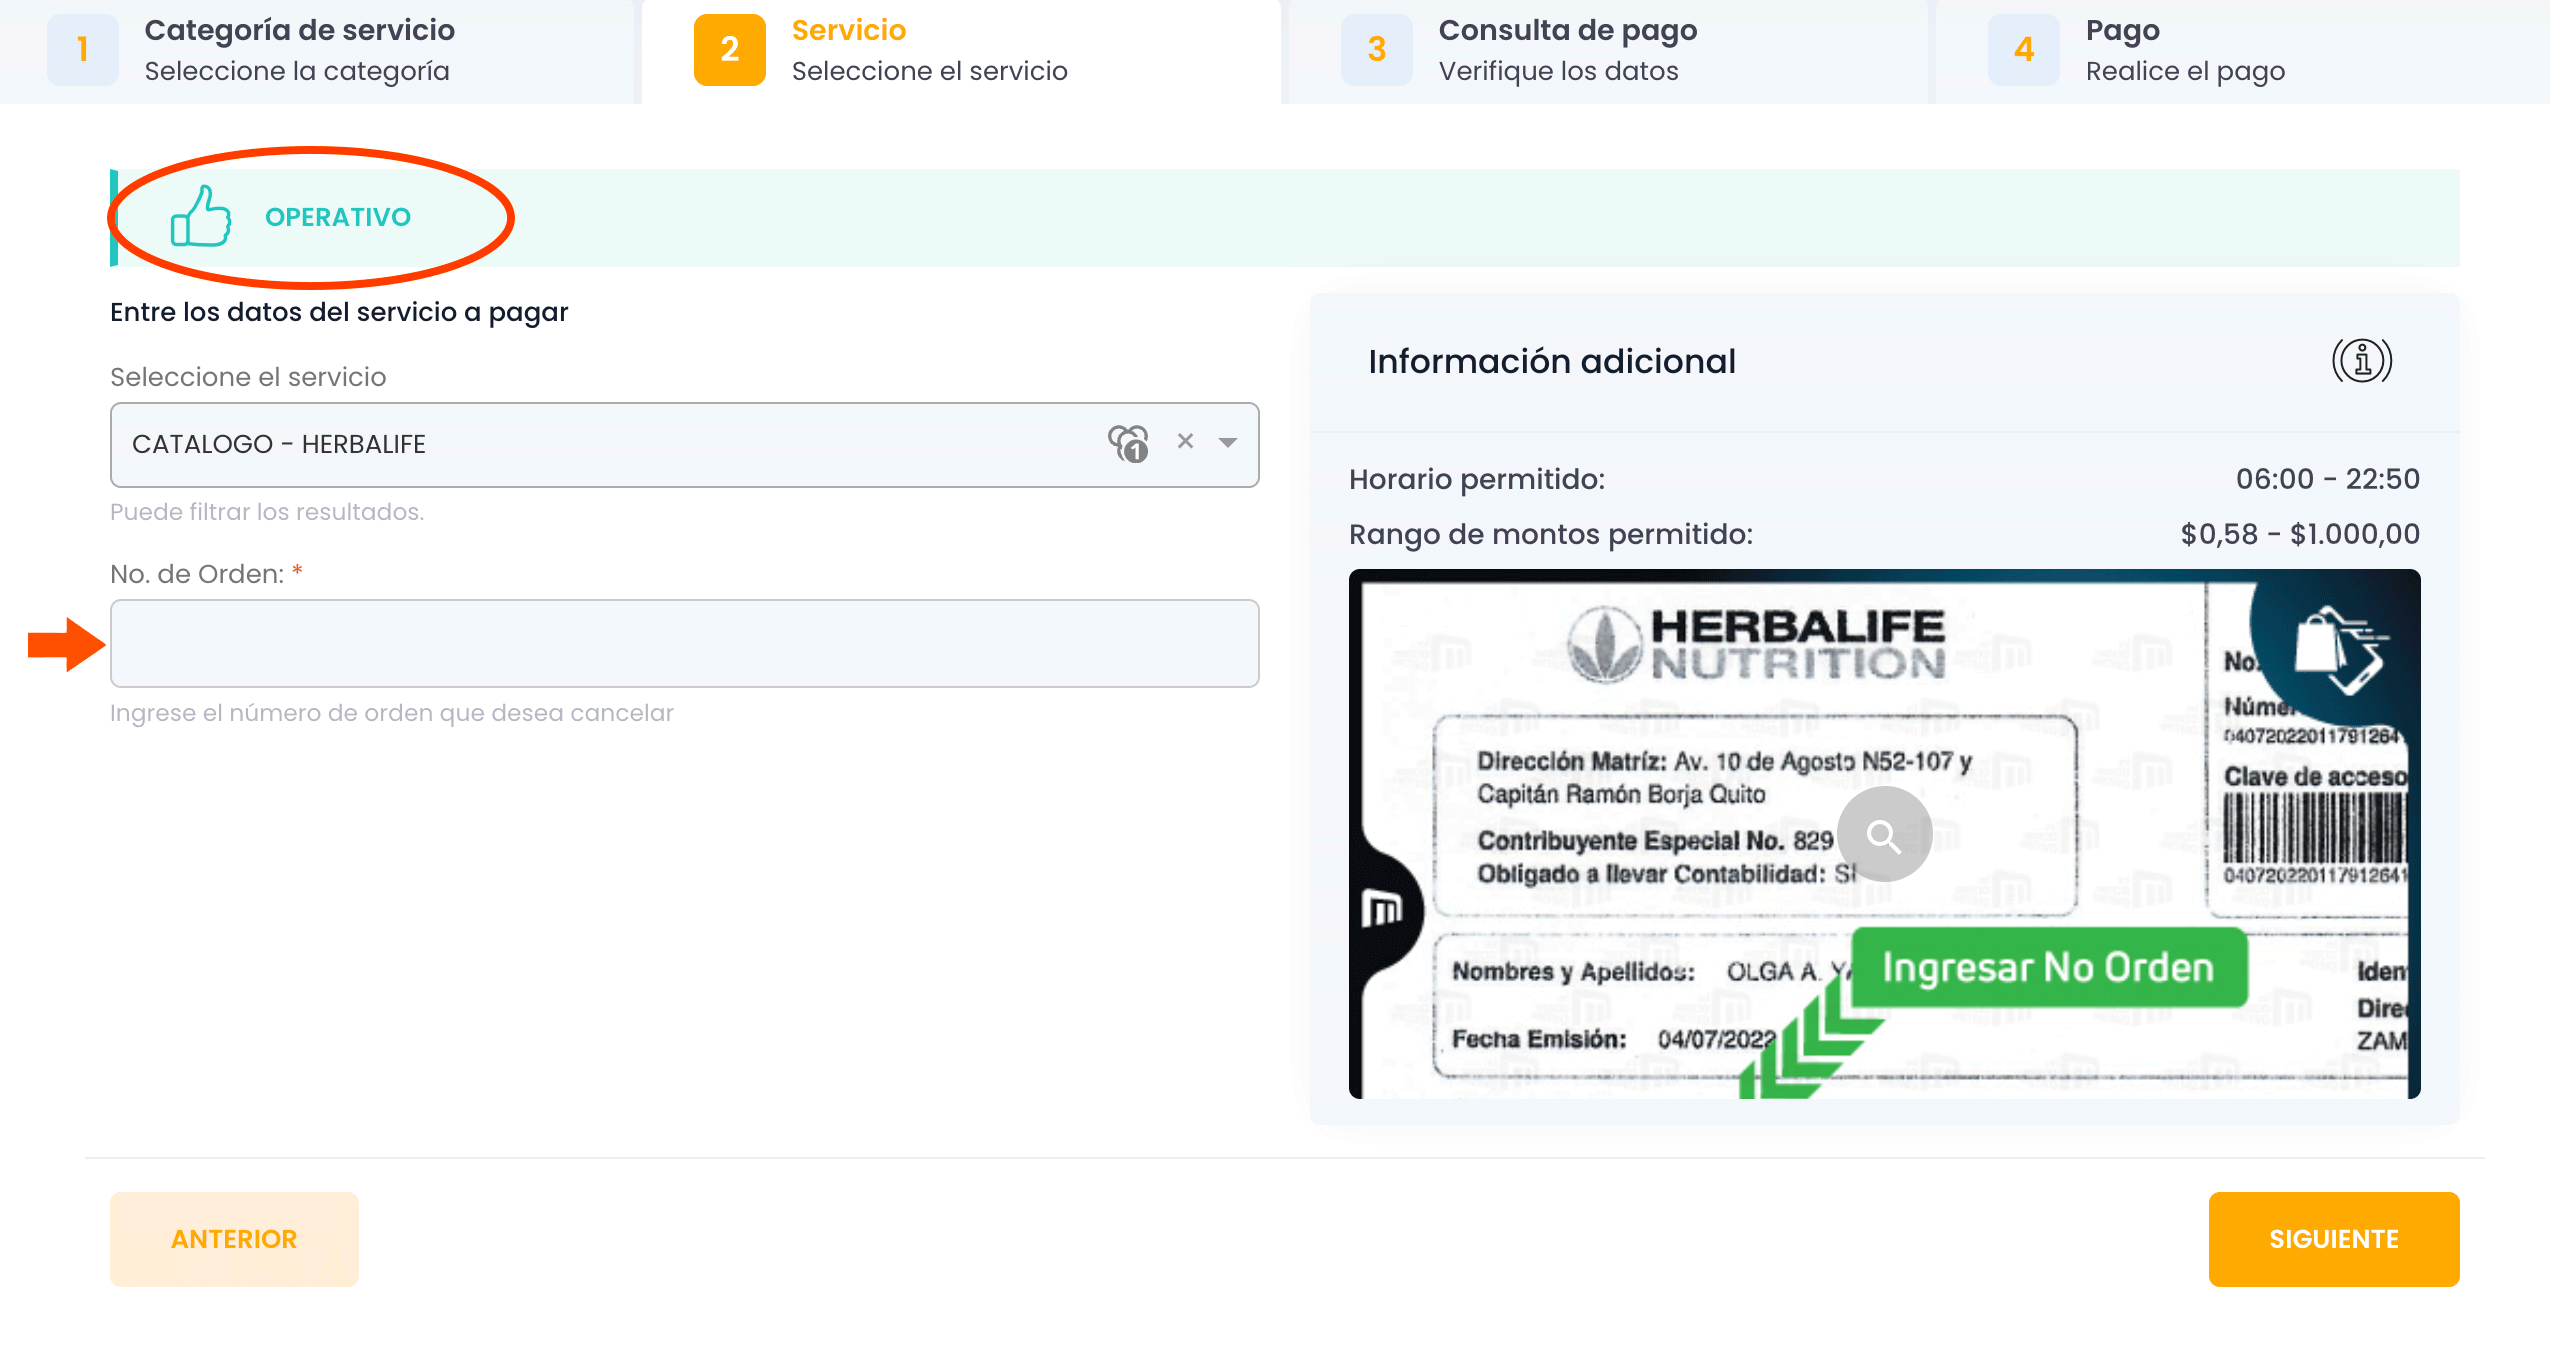
Task: Click the step number 1 badge
Action: point(83,49)
